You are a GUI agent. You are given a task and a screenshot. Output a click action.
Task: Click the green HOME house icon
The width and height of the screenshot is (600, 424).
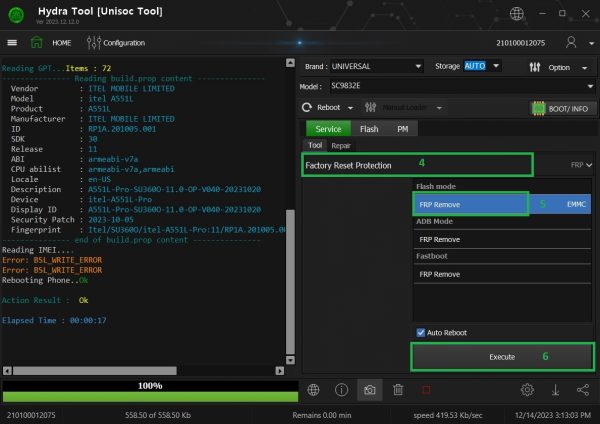coord(36,42)
